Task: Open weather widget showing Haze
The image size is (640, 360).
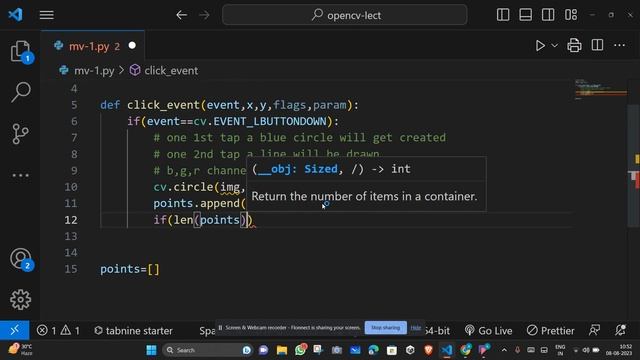Action: (x=20, y=350)
